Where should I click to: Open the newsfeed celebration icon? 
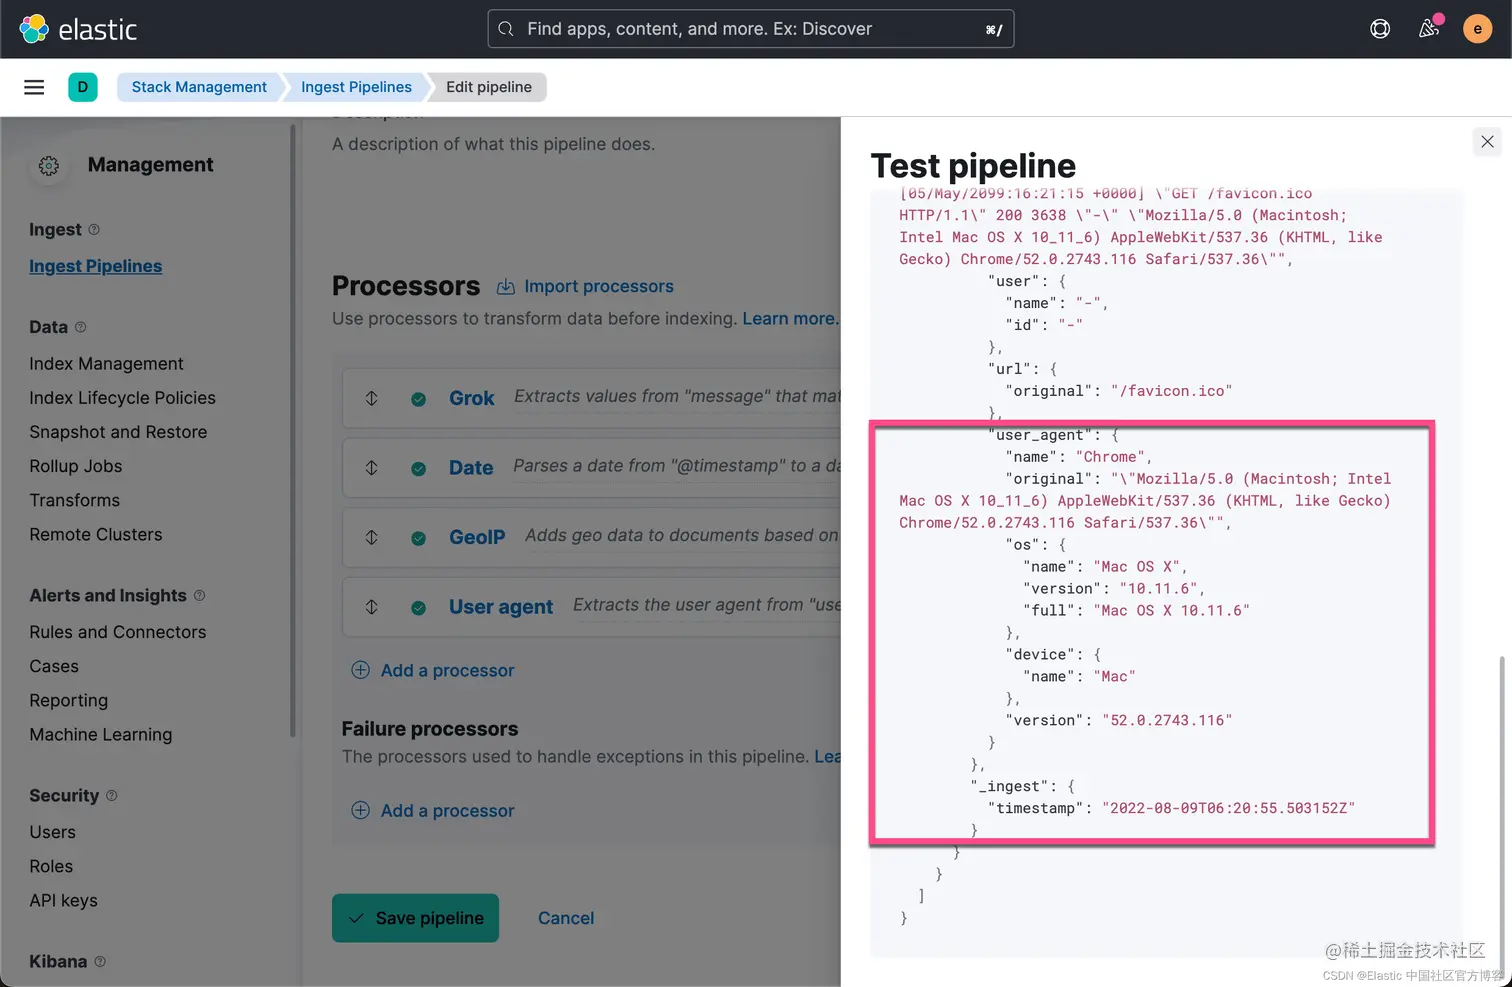click(x=1429, y=29)
